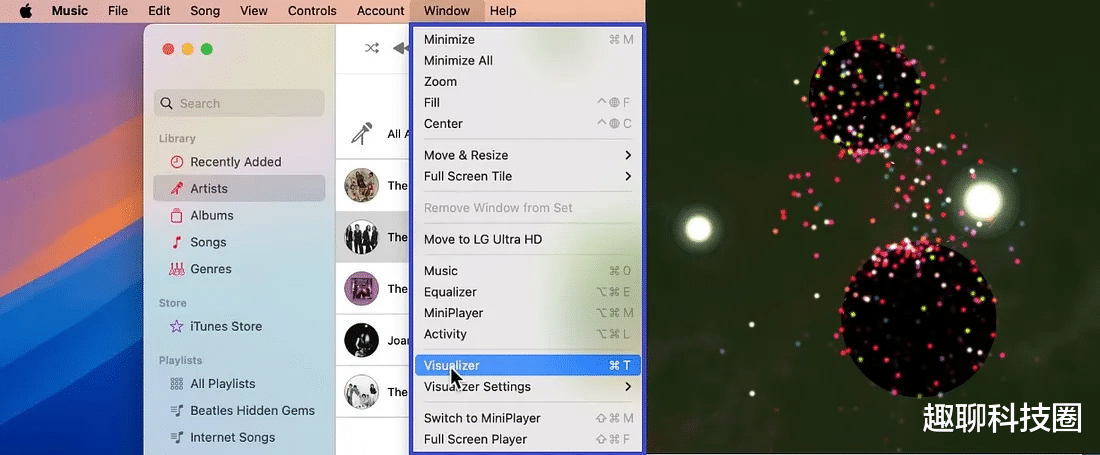Image resolution: width=1100 pixels, height=455 pixels.
Task: Click the Beatles Hidden Gems playlist icon
Action: coord(177,410)
